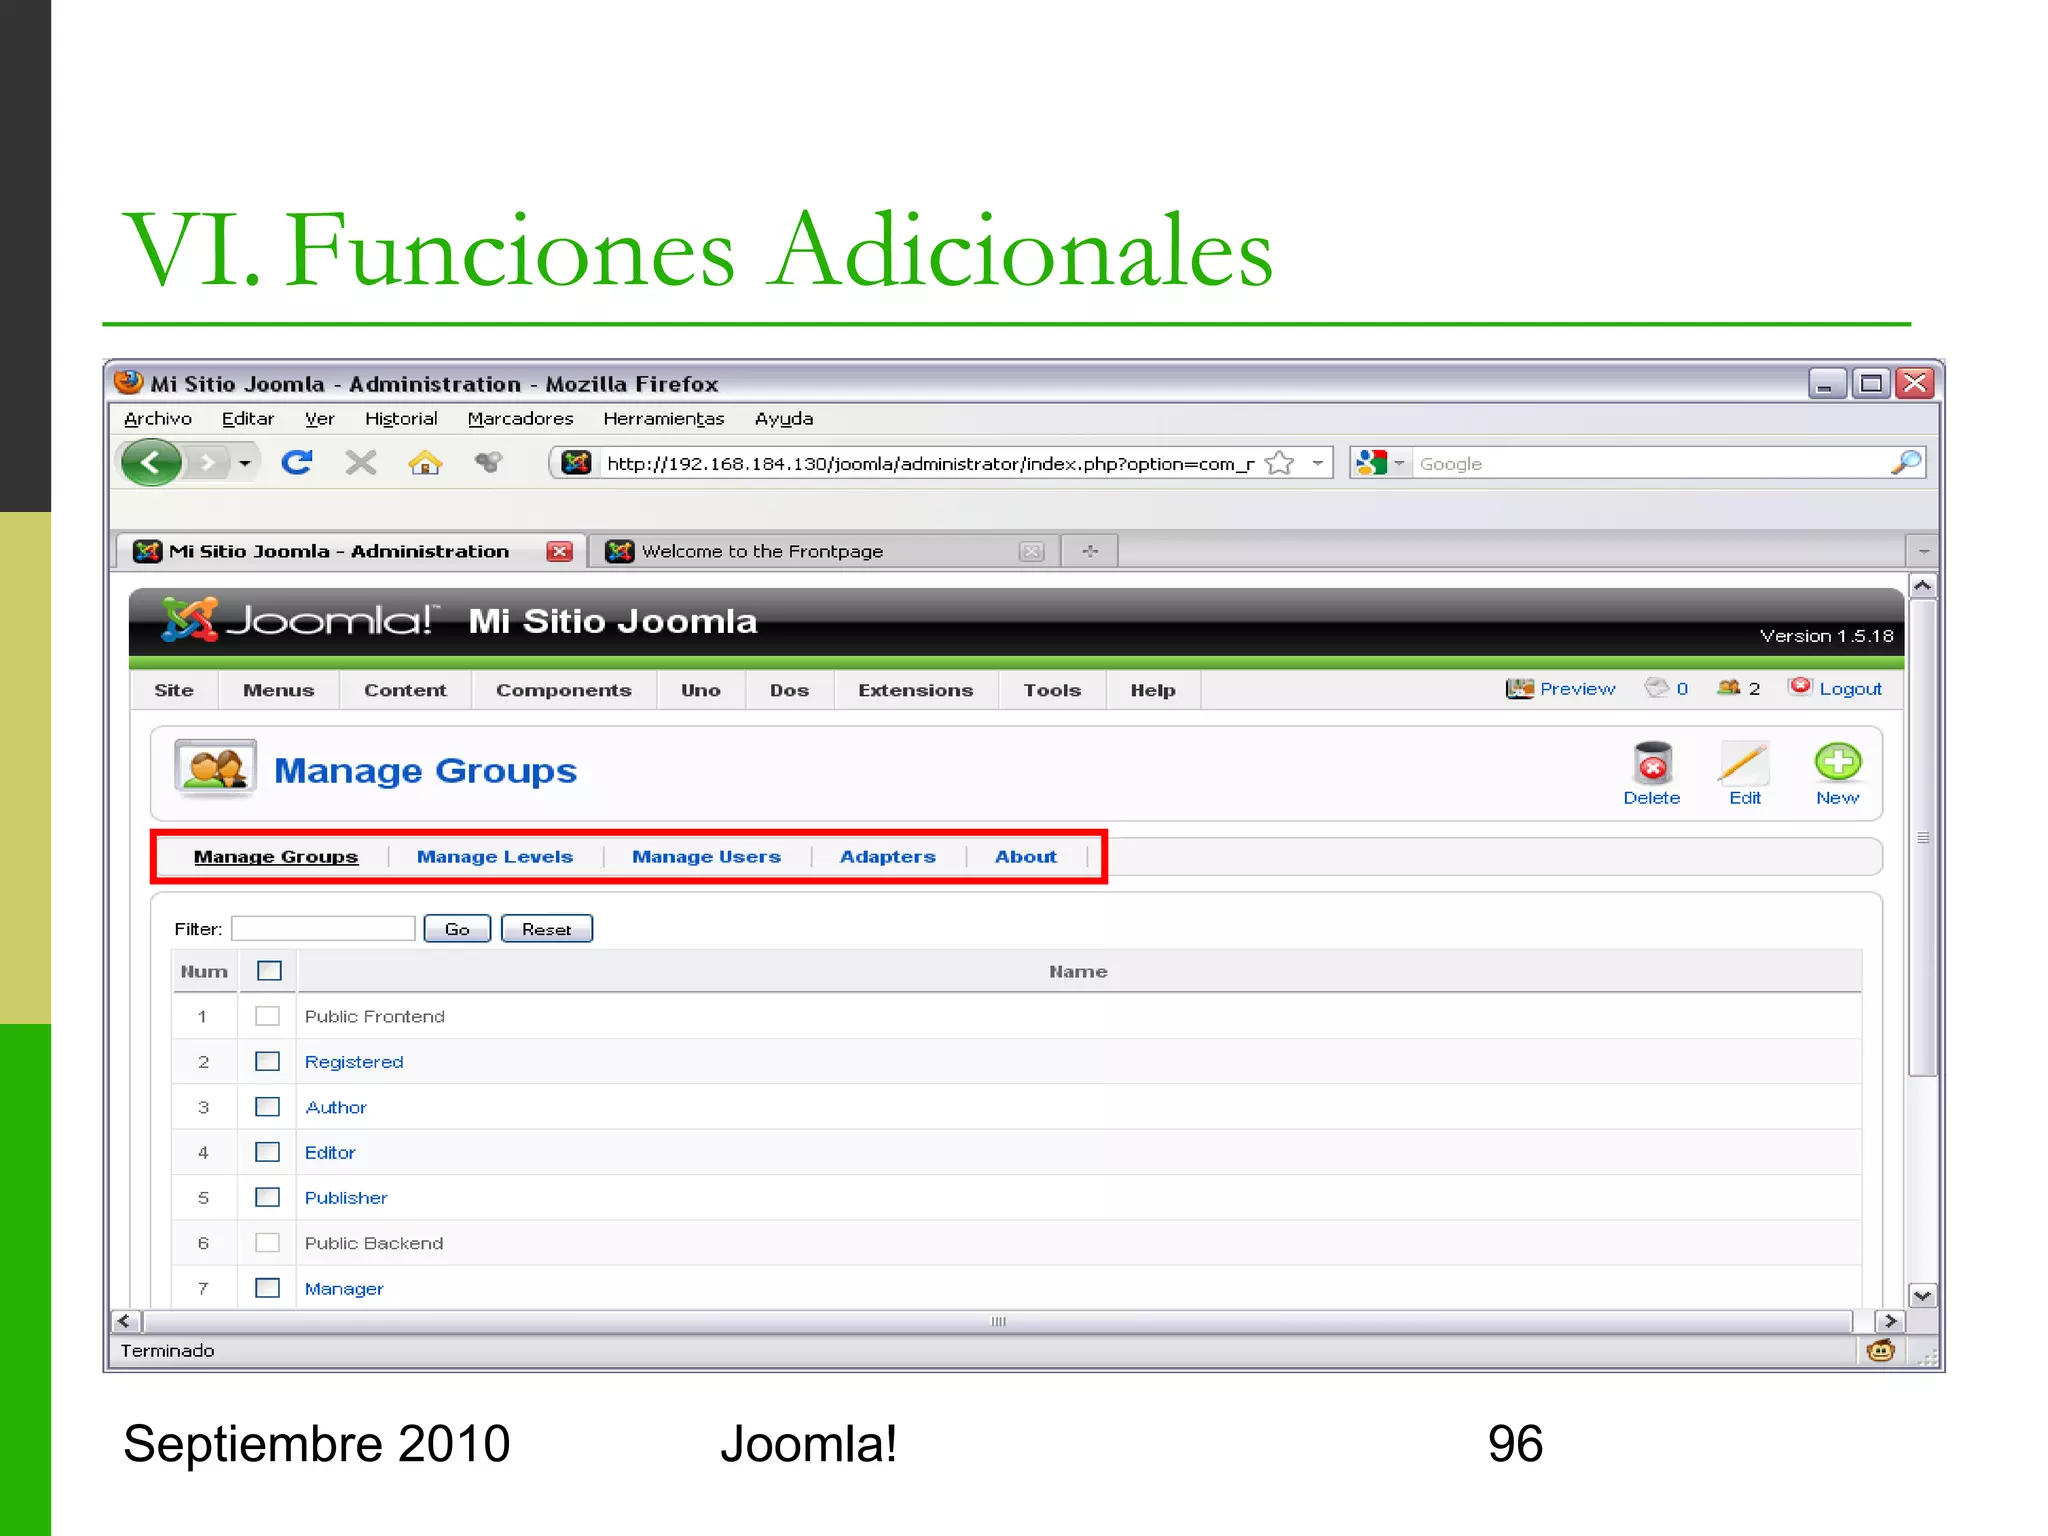2048x1536 pixels.
Task: Check the box for the Manager group
Action: click(267, 1288)
